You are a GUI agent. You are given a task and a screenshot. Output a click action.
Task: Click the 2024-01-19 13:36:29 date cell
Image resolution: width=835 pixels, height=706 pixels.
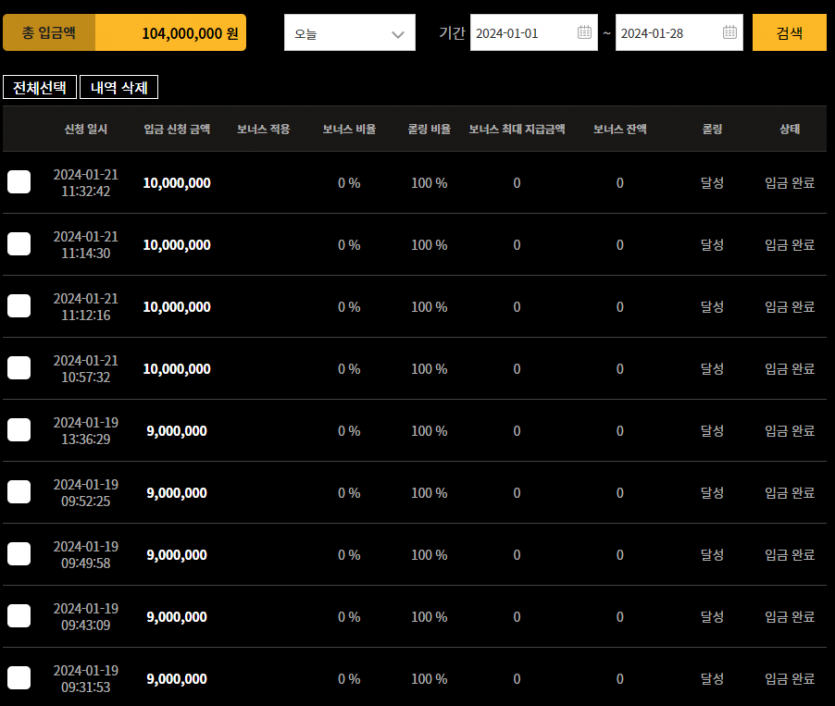pyautogui.click(x=86, y=431)
